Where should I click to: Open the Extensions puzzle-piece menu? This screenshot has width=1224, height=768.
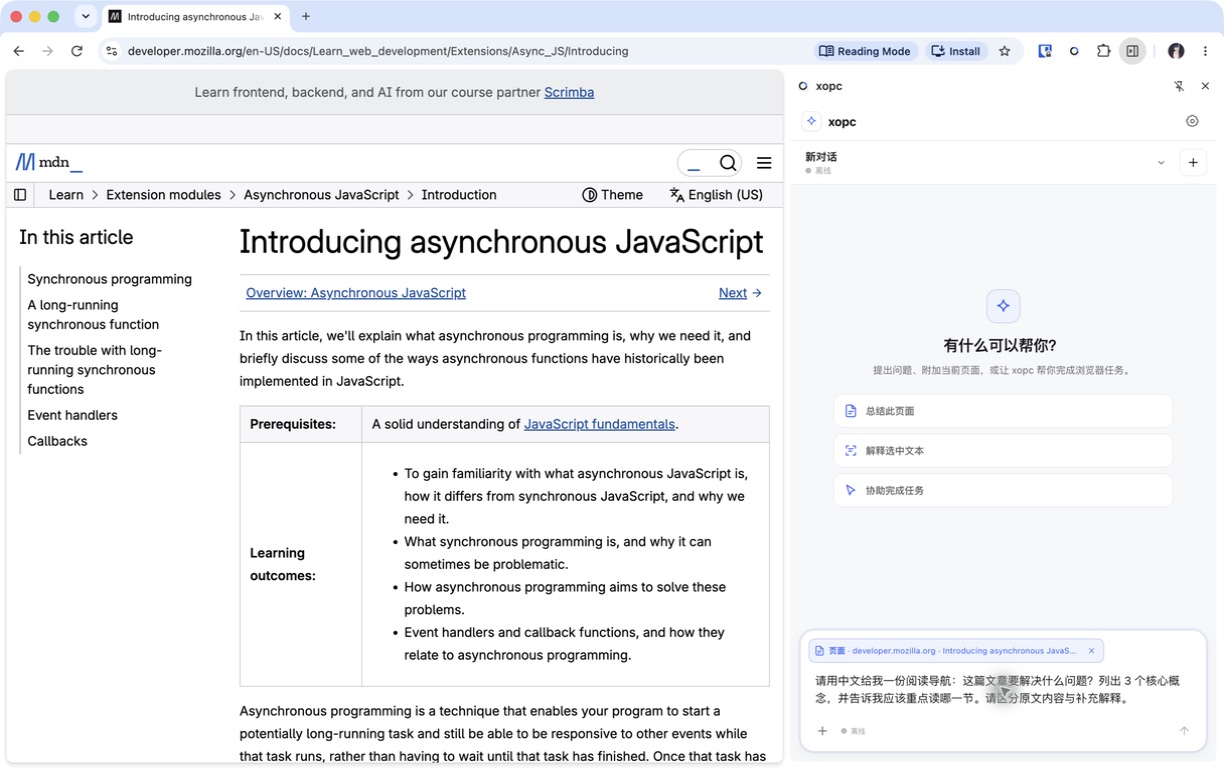click(1104, 51)
